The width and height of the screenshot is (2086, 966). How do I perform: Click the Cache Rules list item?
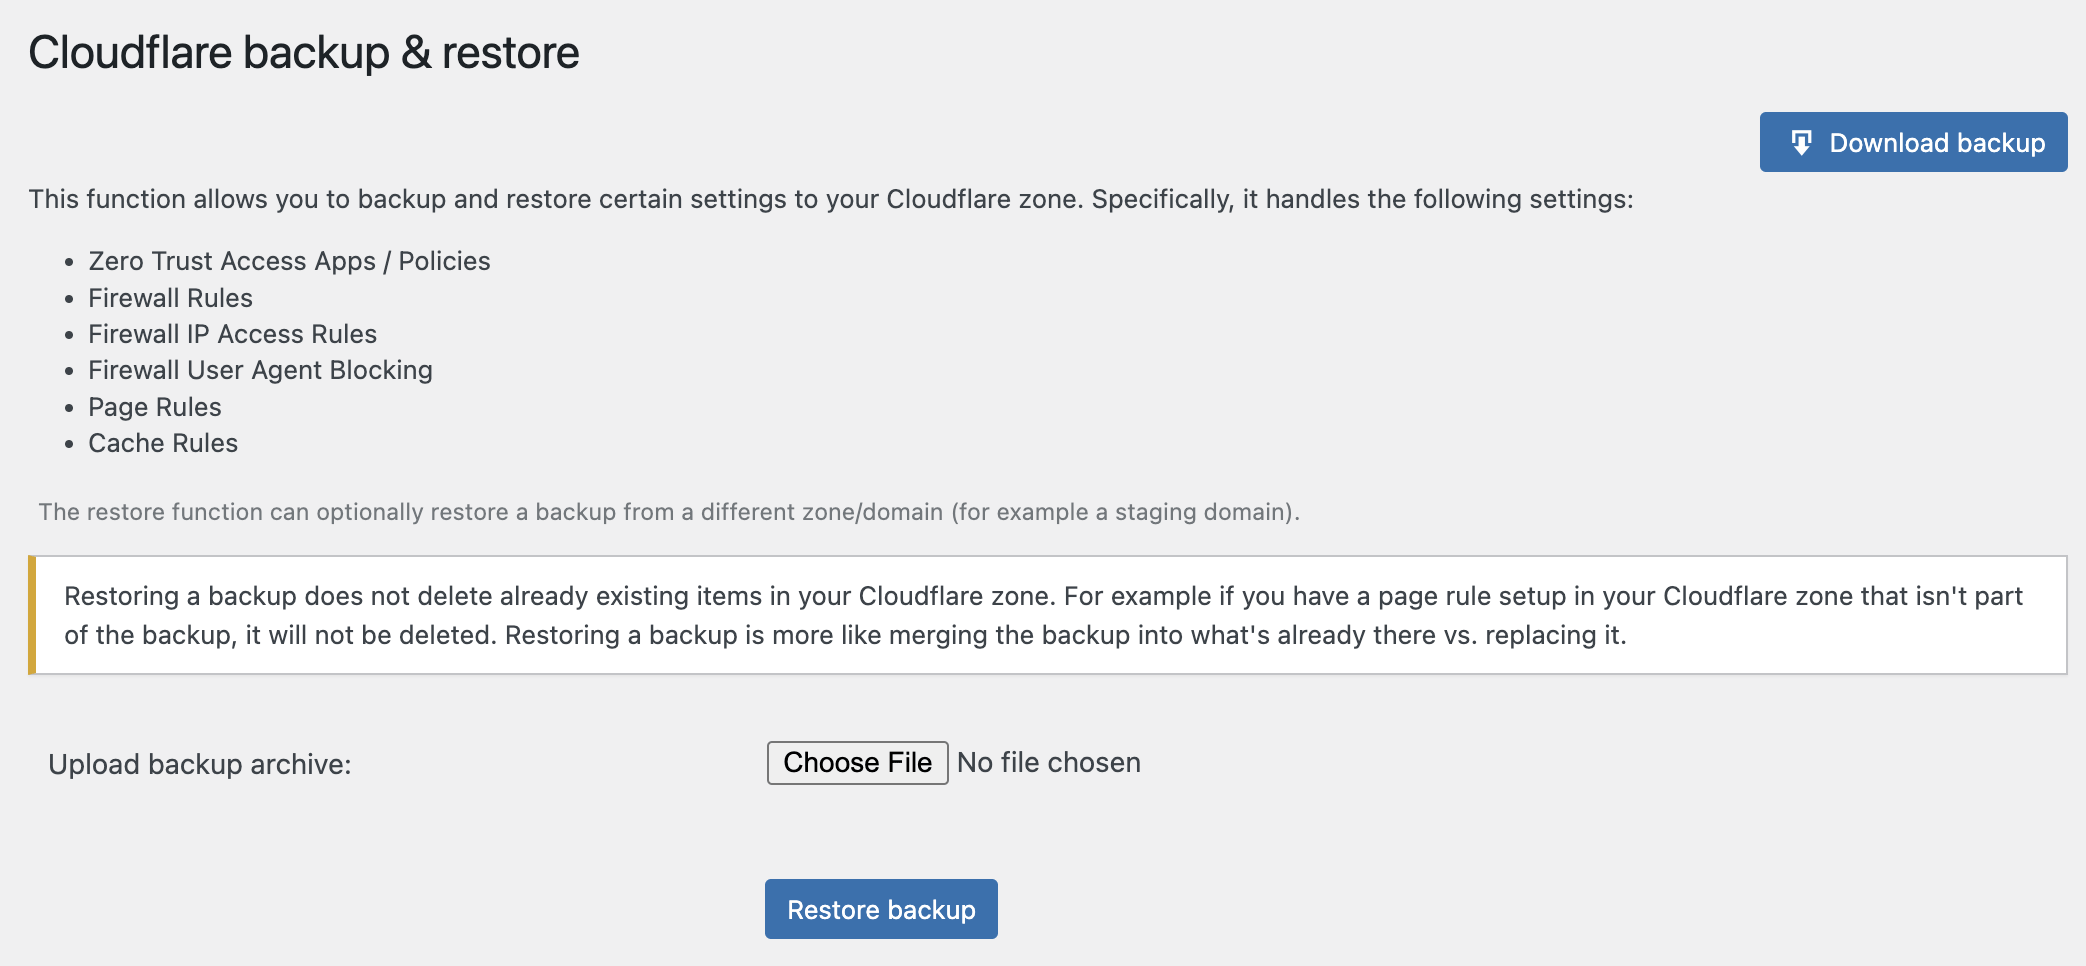click(163, 443)
